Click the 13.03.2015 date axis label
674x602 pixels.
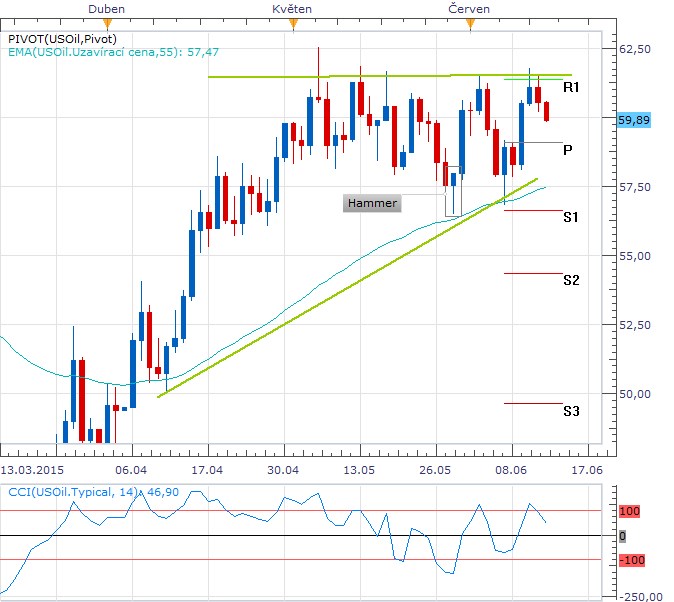tap(32, 470)
